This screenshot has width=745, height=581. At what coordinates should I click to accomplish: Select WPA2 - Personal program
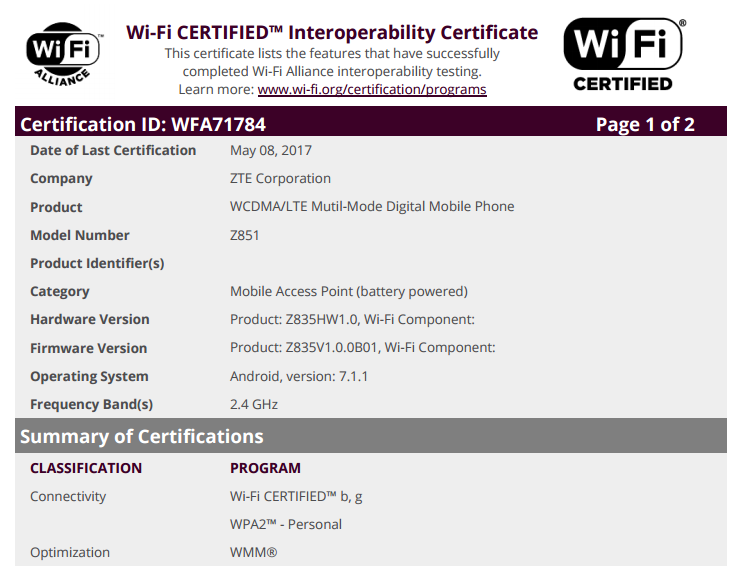[286, 524]
